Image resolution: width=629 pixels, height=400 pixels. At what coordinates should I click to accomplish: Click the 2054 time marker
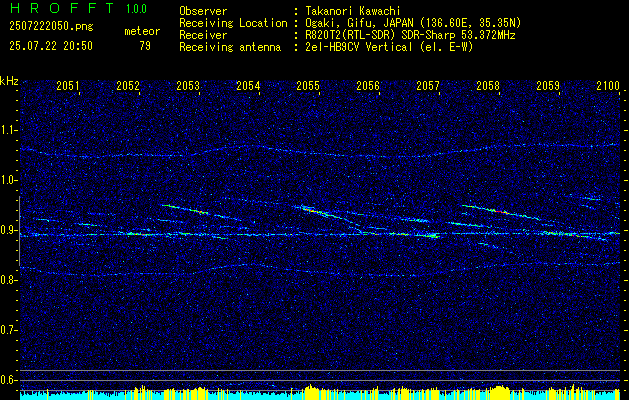tap(248, 86)
